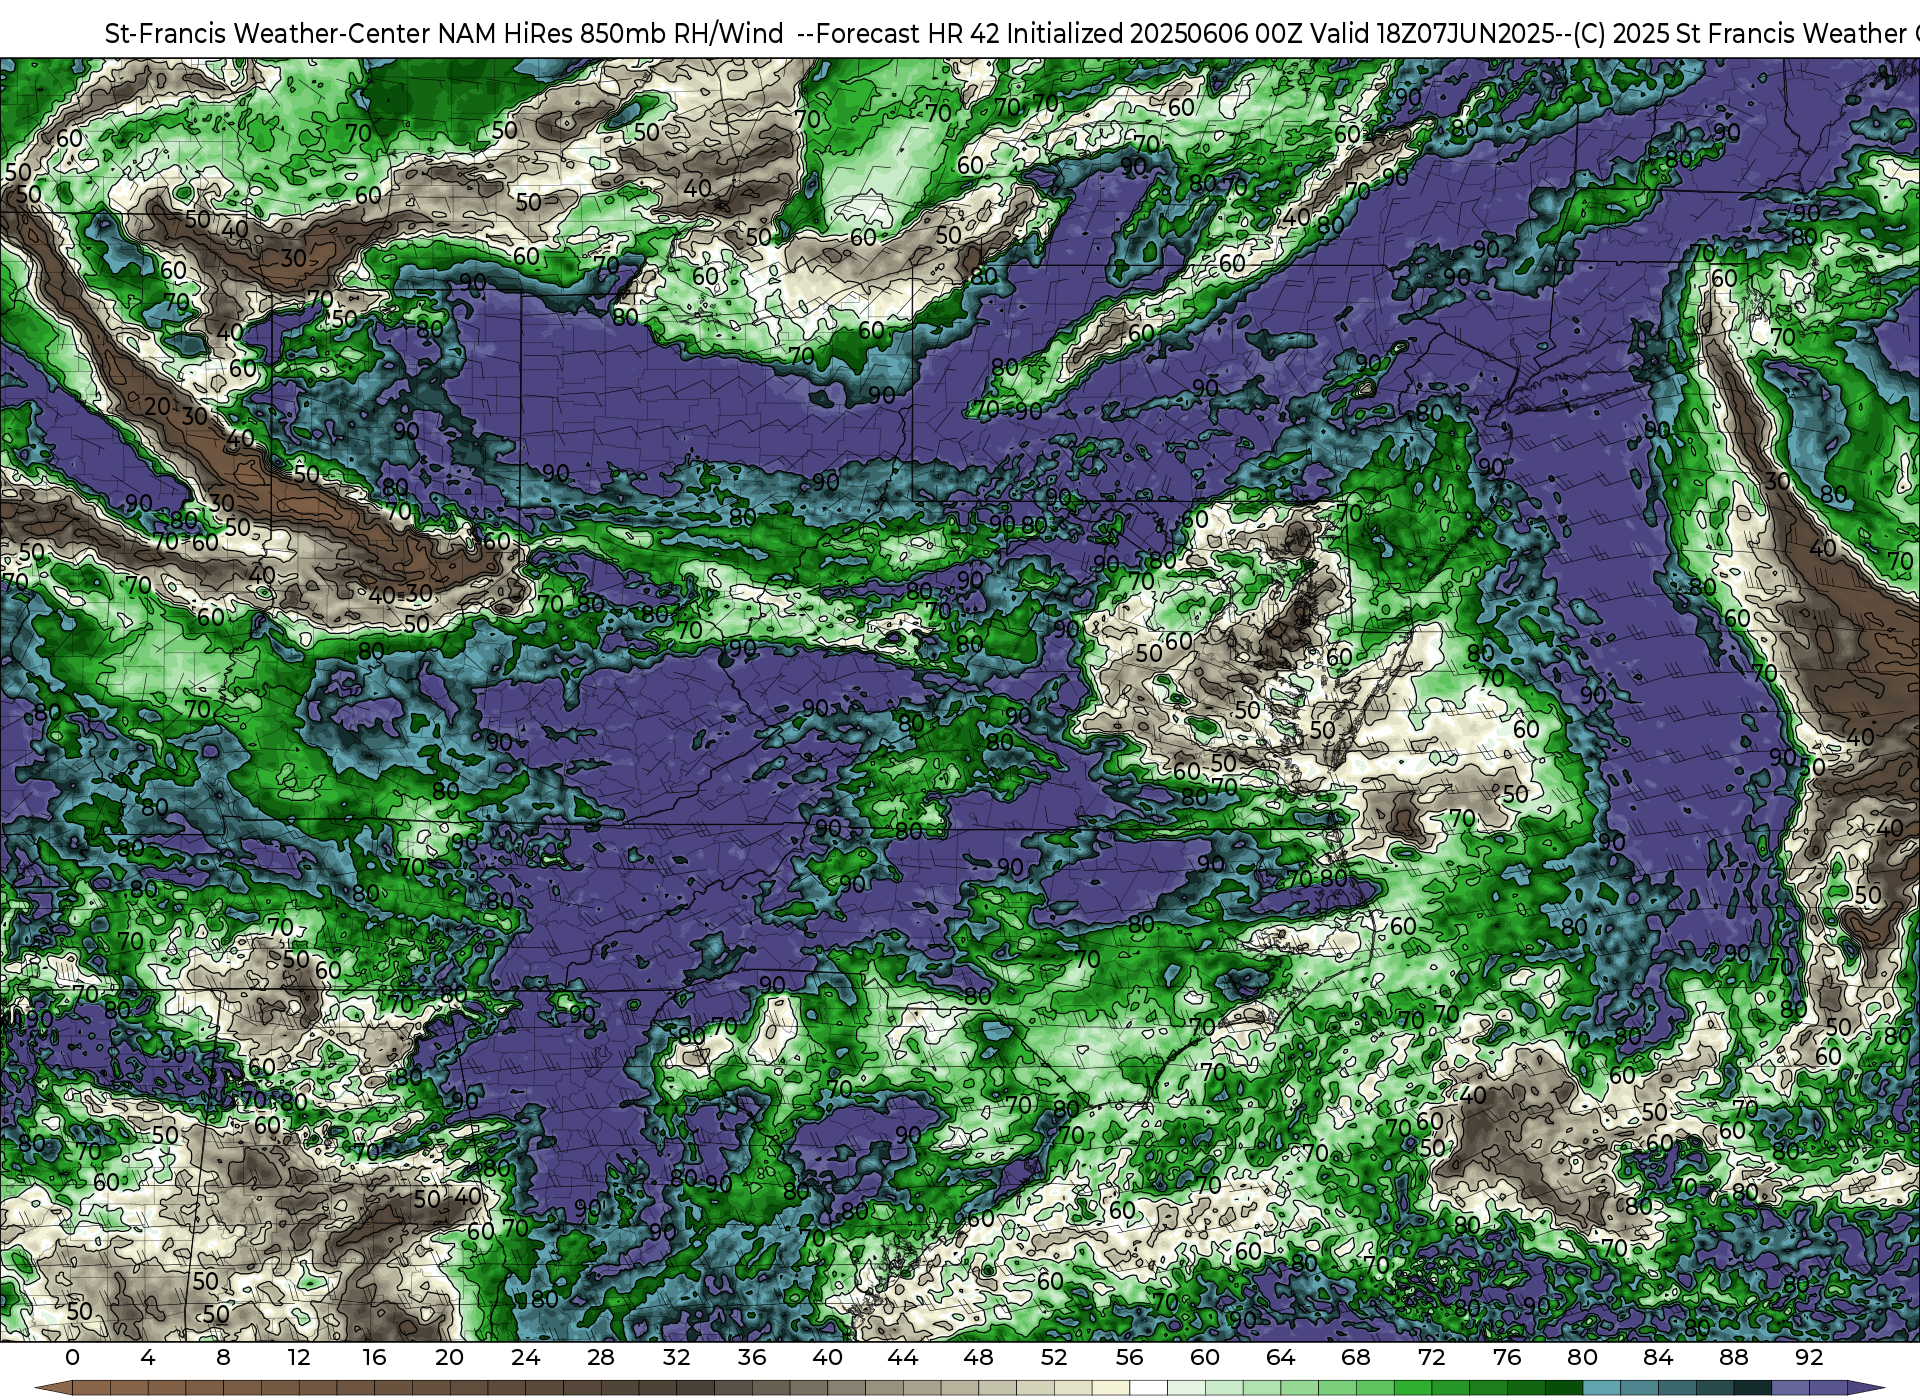Select the white swatch in the color bar
Viewport: 1920px width, 1400px height.
coord(1148,1388)
